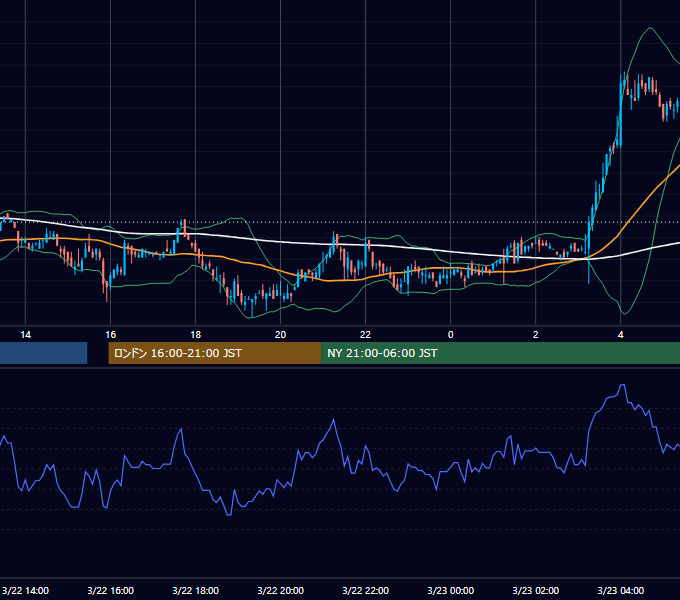This screenshot has width=680, height=600.
Task: Click the 3/22 14:00 date label
Action: coord(26,590)
